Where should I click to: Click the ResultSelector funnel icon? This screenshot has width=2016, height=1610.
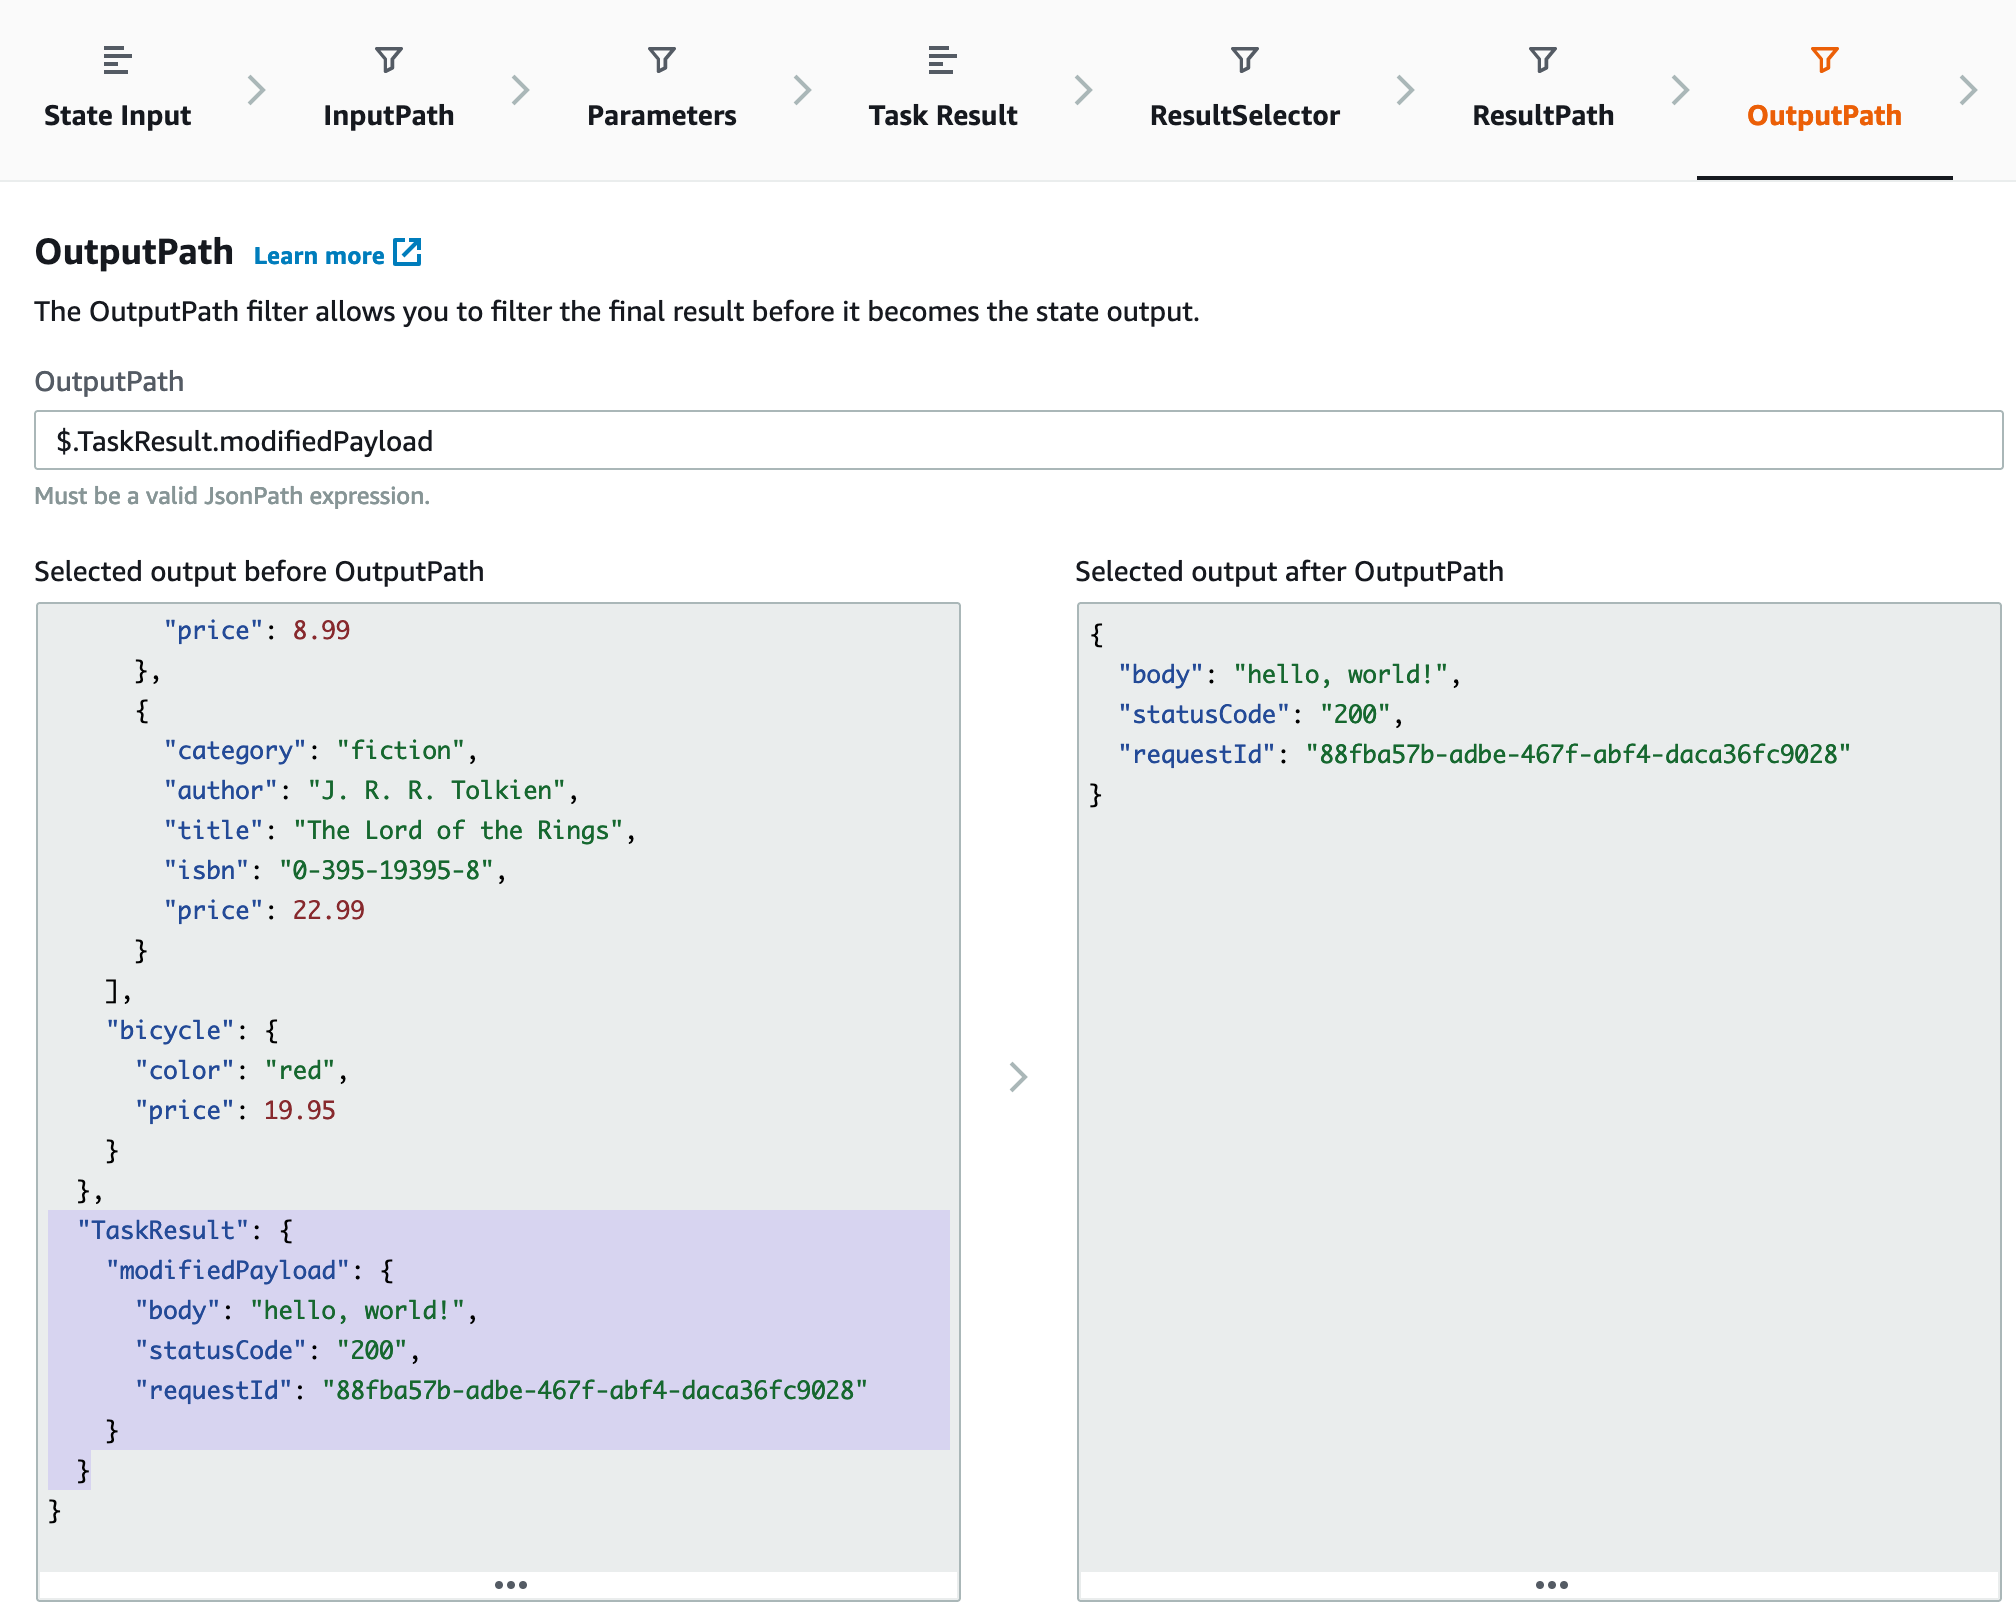point(1244,60)
